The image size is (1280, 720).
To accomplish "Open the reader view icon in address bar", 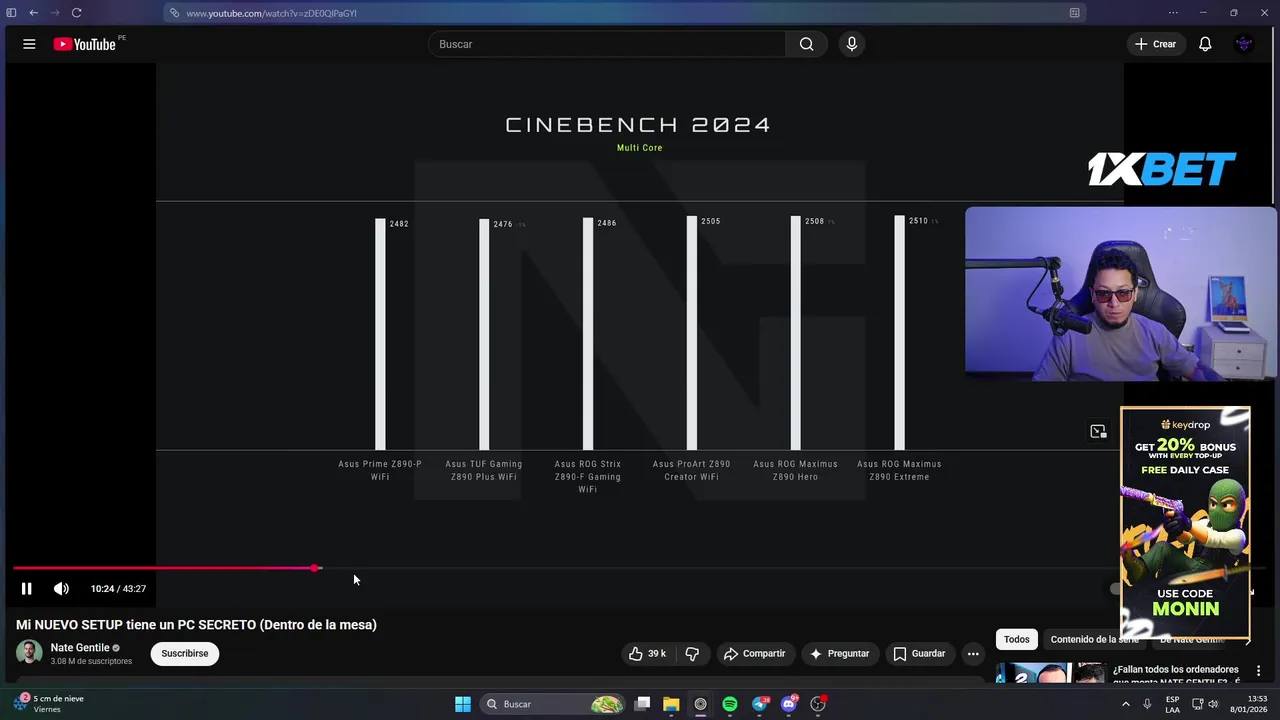I will (1074, 13).
